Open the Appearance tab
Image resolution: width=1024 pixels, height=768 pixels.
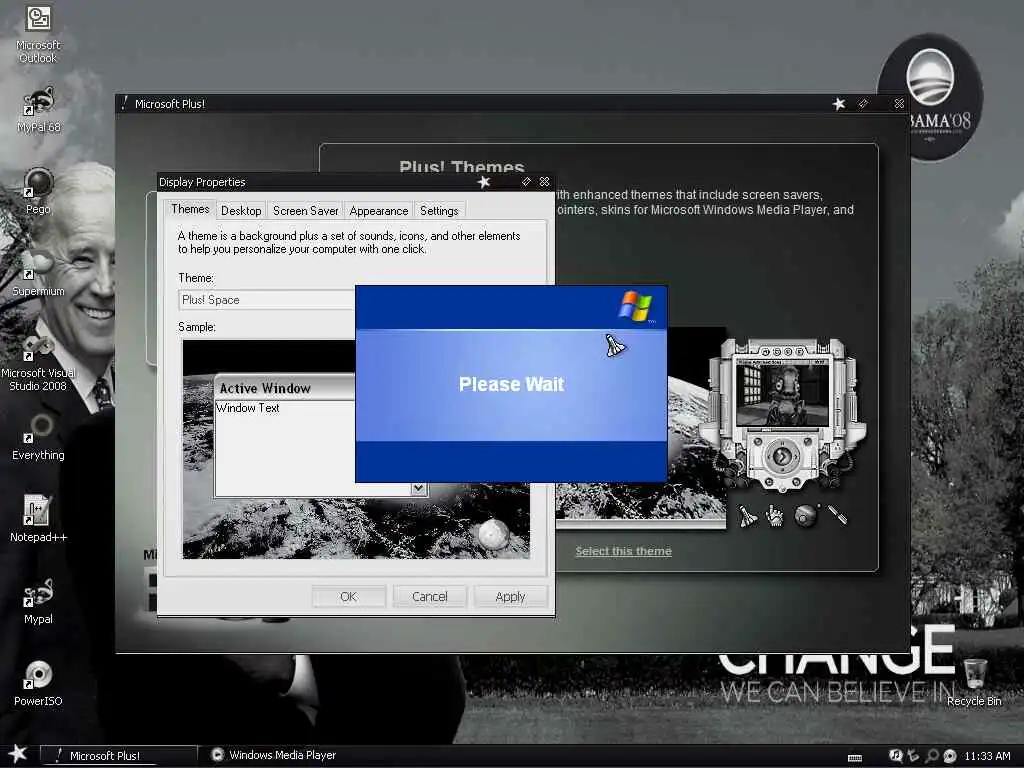(x=379, y=210)
